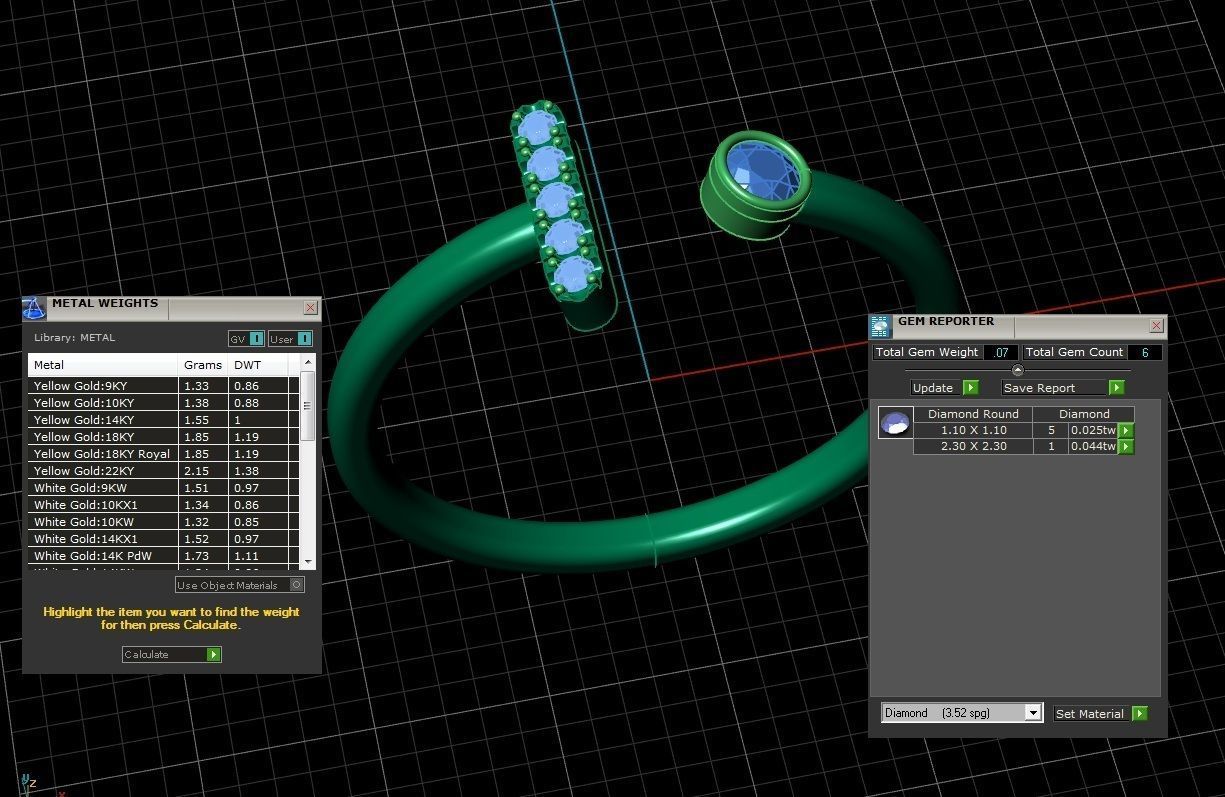Click green arrow next to Save Report
1225x797 pixels.
(x=1116, y=388)
